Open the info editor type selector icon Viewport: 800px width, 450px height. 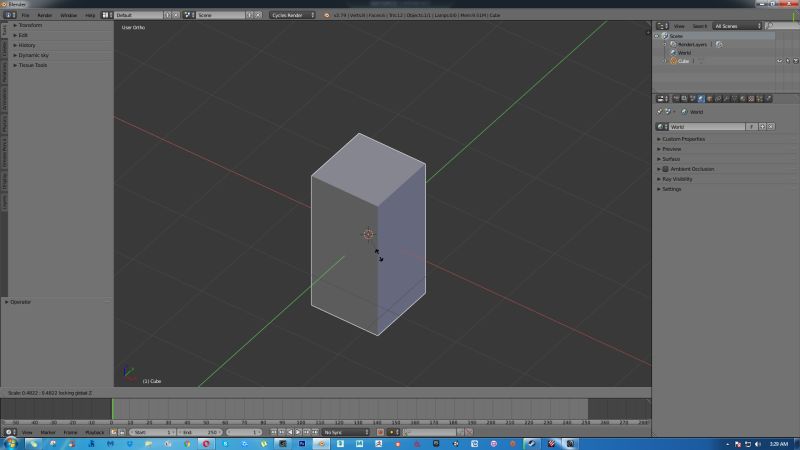(x=10, y=15)
